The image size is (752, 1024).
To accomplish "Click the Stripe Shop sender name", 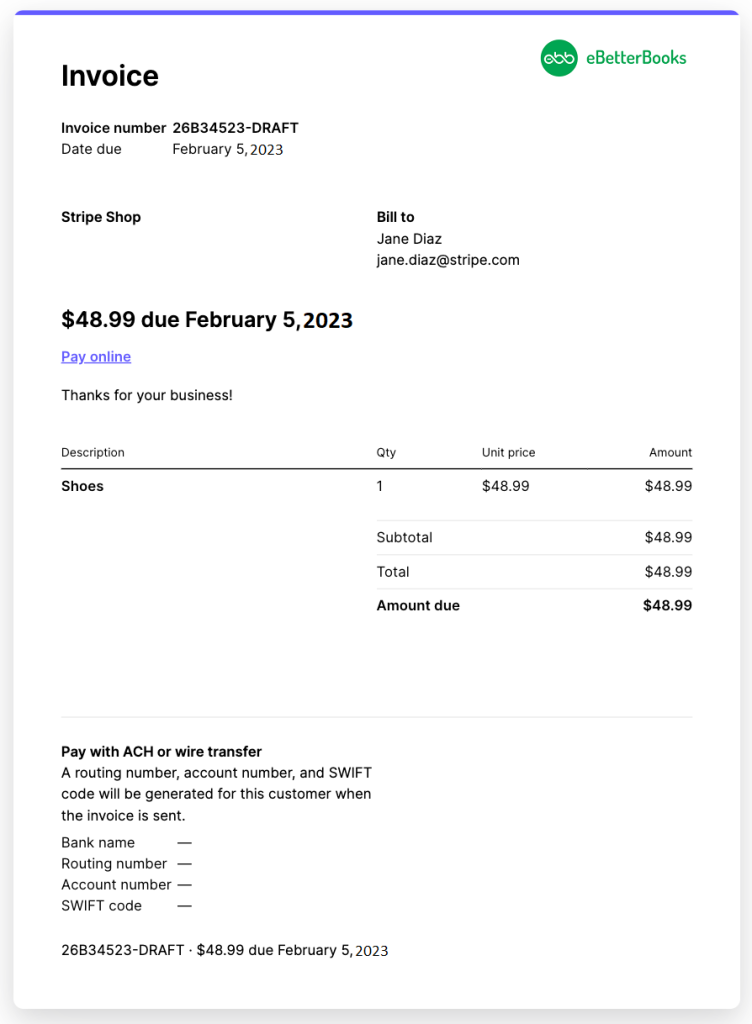I will tap(101, 217).
